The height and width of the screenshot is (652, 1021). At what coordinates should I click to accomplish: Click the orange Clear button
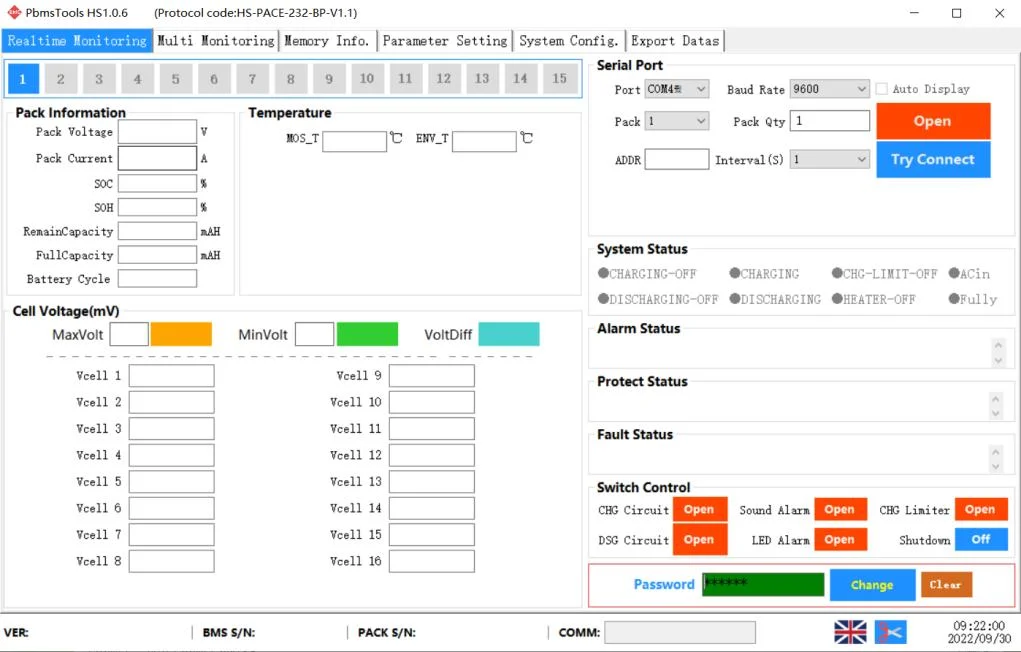pos(945,585)
